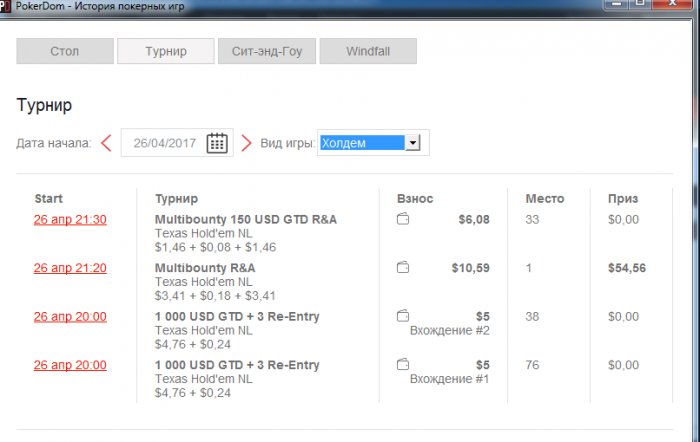Click place value 38

(532, 317)
